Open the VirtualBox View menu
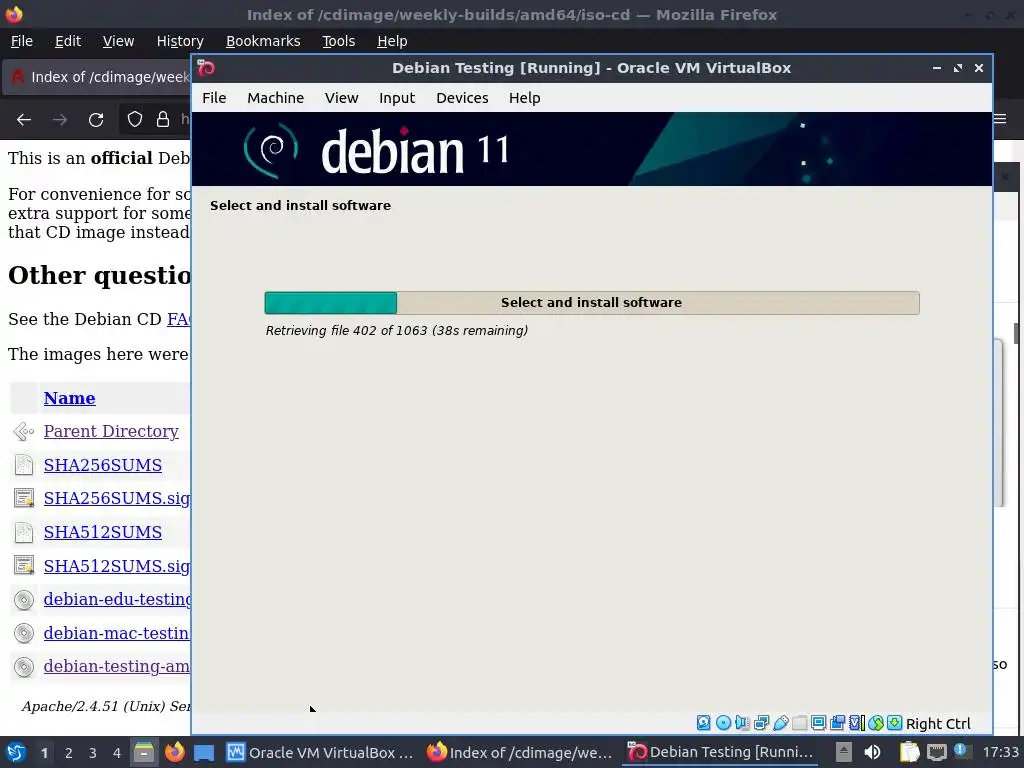The width and height of the screenshot is (1024, 768). (x=342, y=98)
